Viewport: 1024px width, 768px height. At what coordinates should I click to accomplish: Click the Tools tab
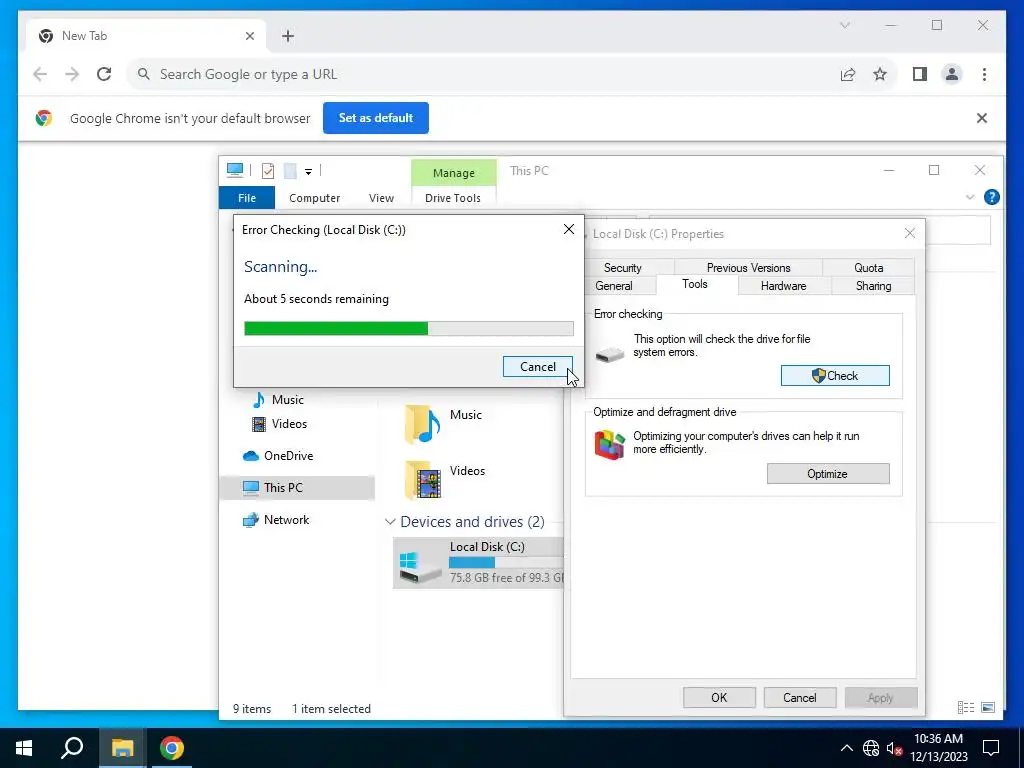pyautogui.click(x=695, y=284)
